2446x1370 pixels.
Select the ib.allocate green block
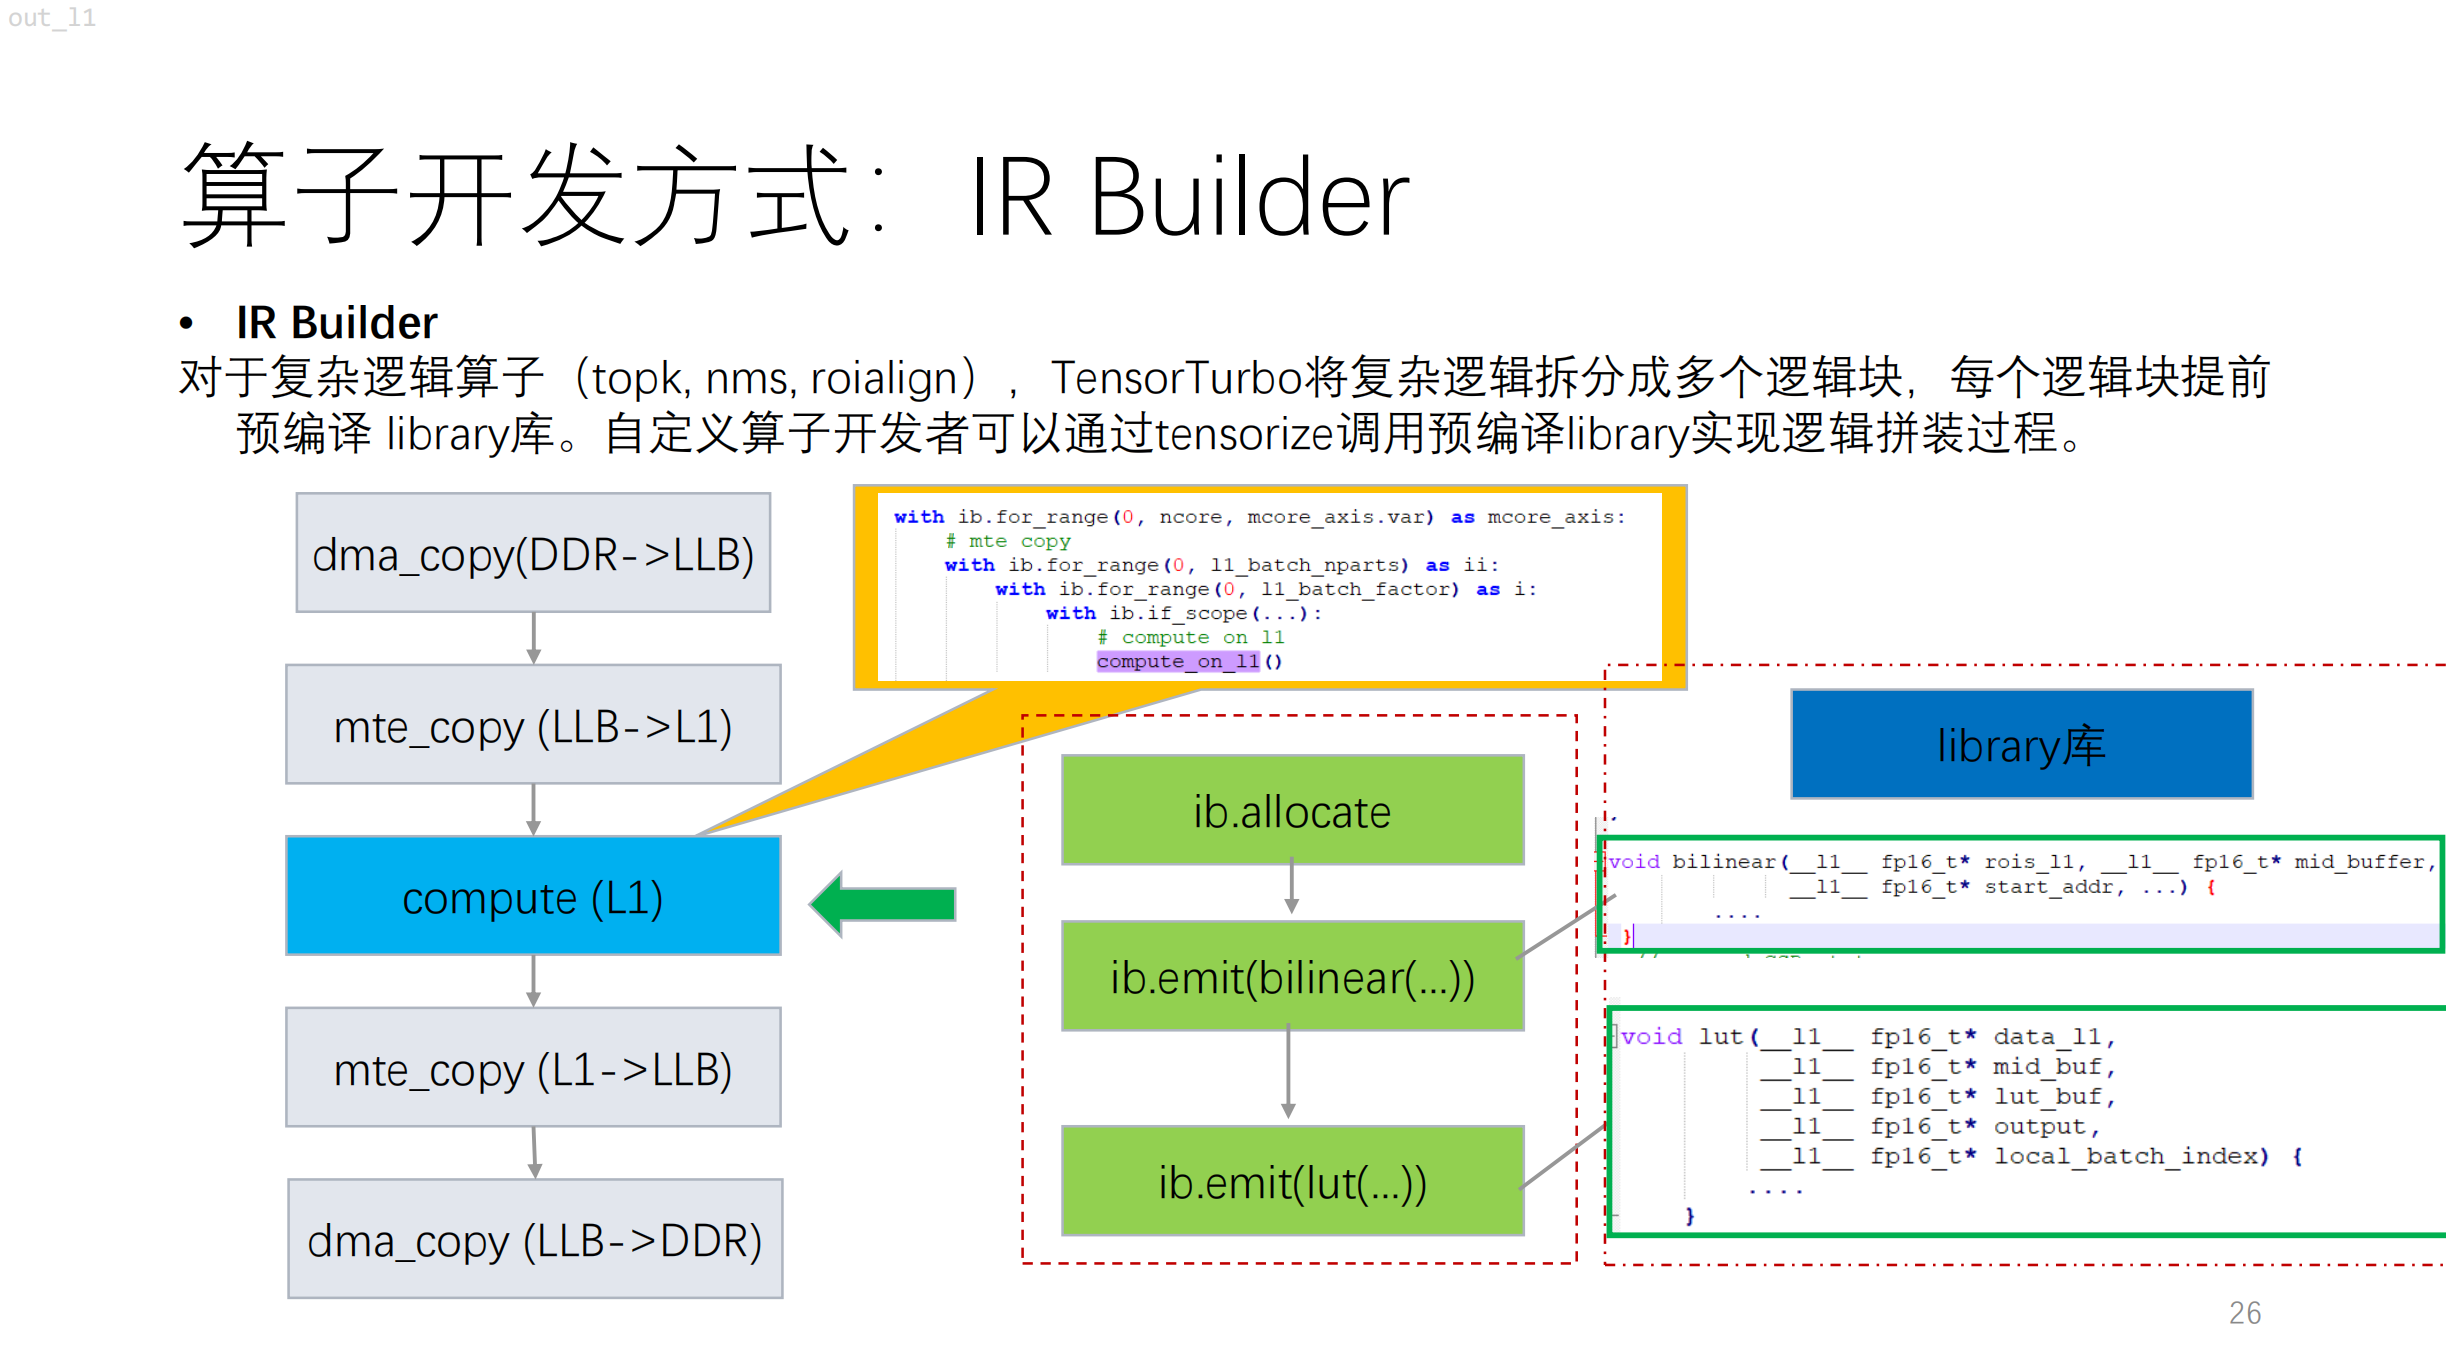tap(1291, 810)
